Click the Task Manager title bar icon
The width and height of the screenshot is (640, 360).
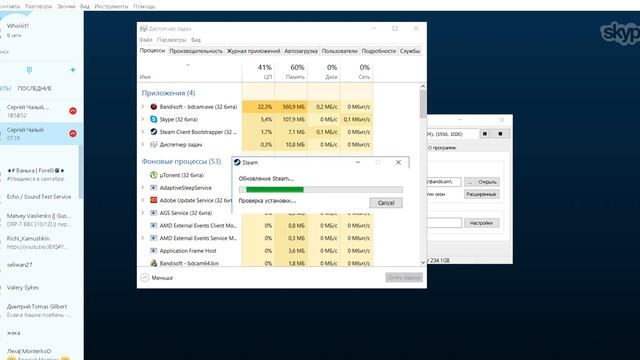pyautogui.click(x=143, y=29)
